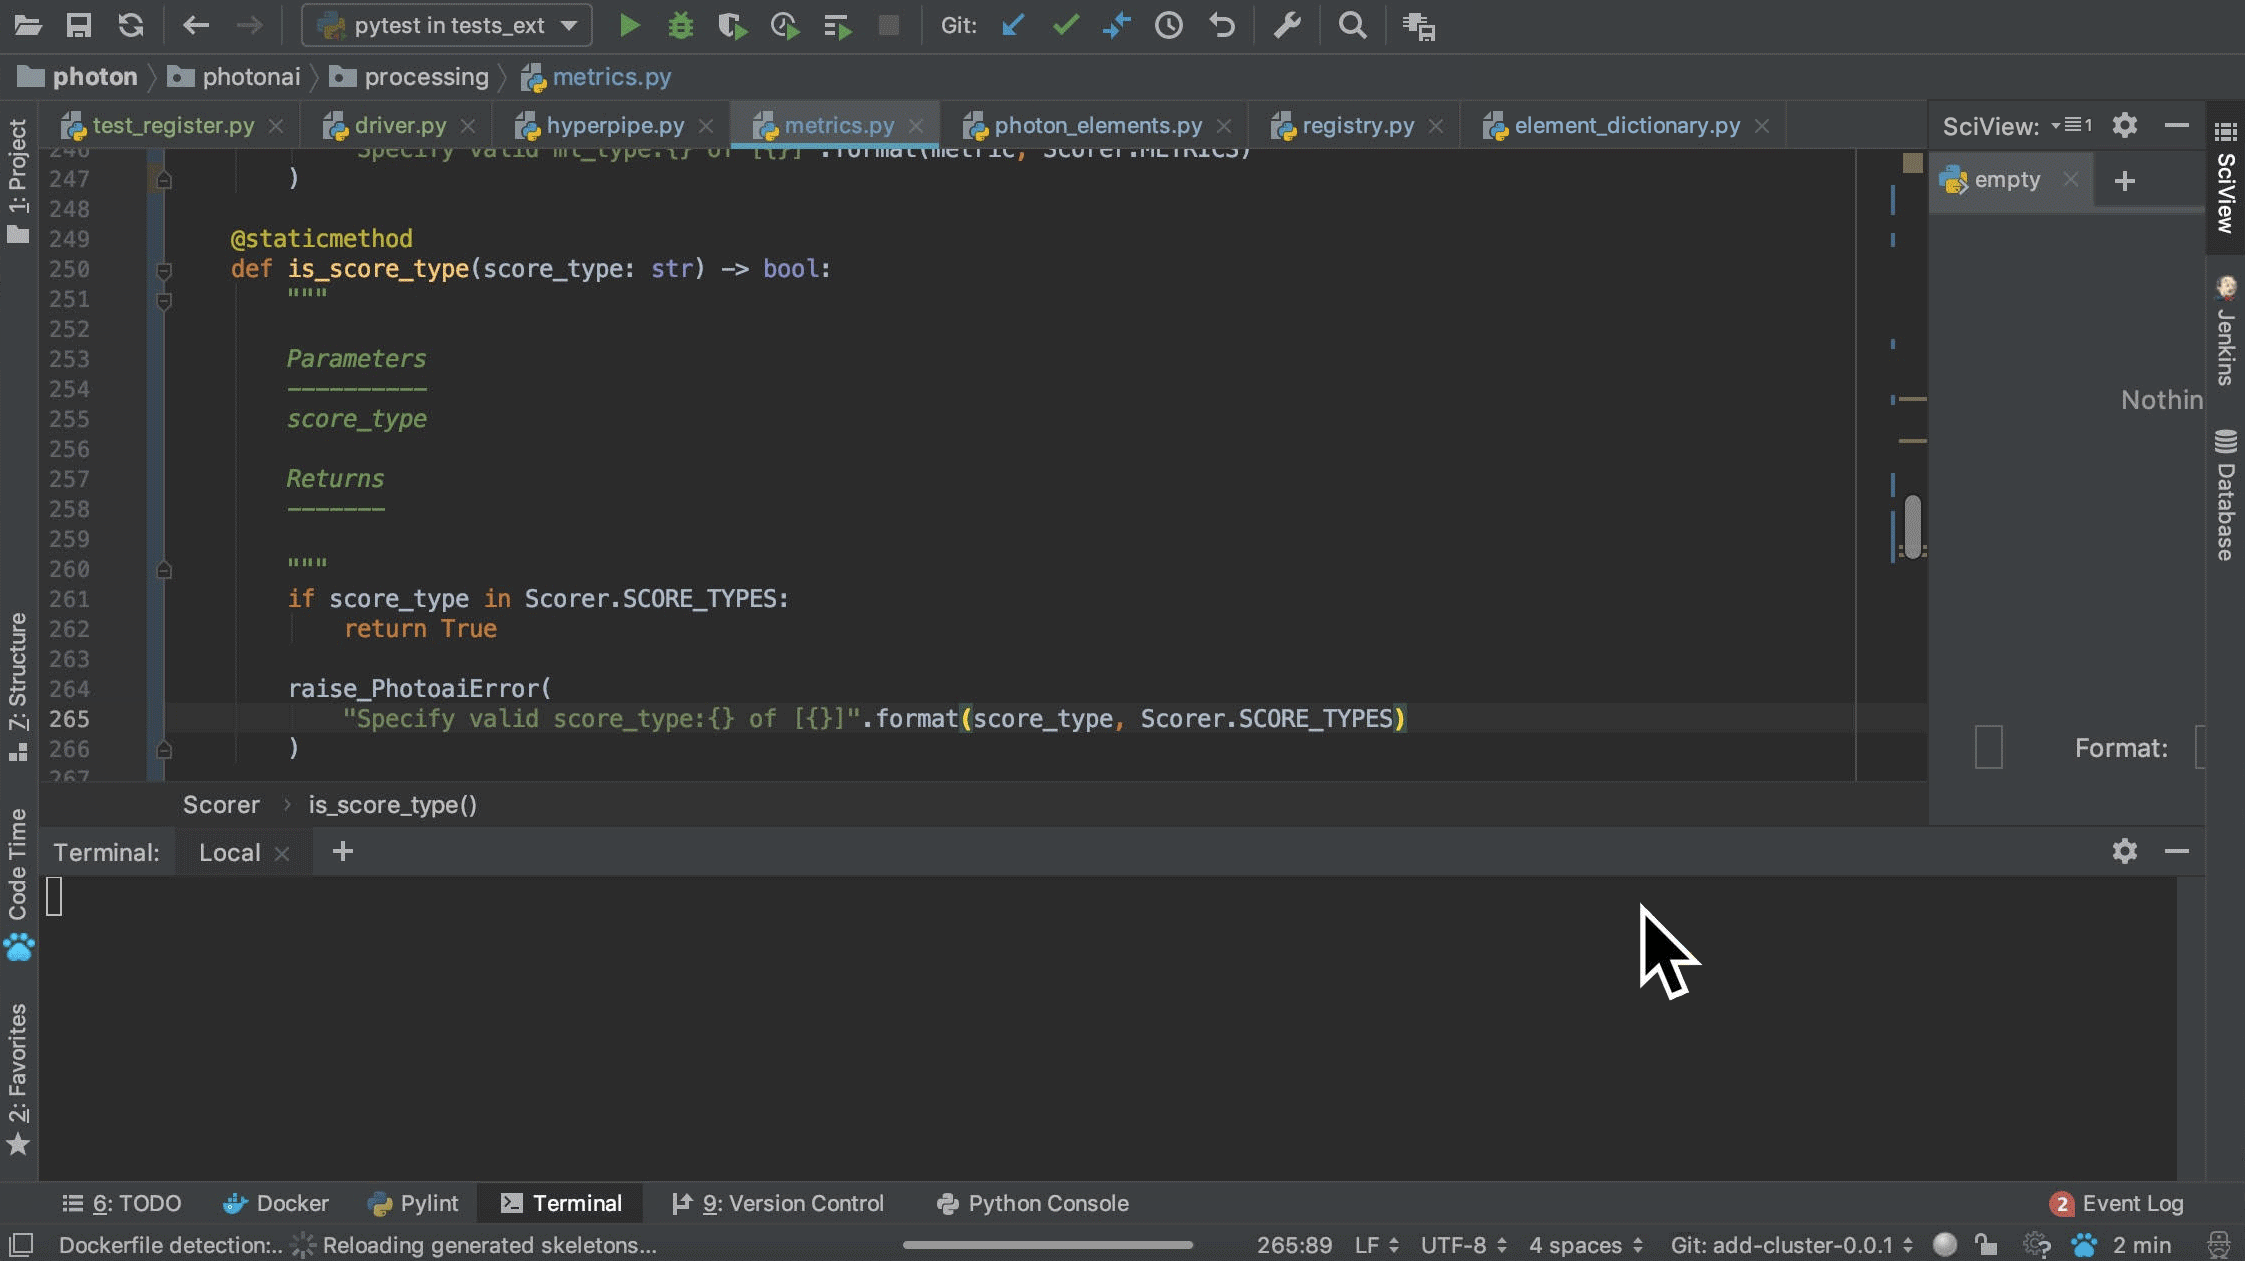Click the Scorer breadcrumb below editor
Viewport: 2245px width, 1261px height.
[x=221, y=805]
